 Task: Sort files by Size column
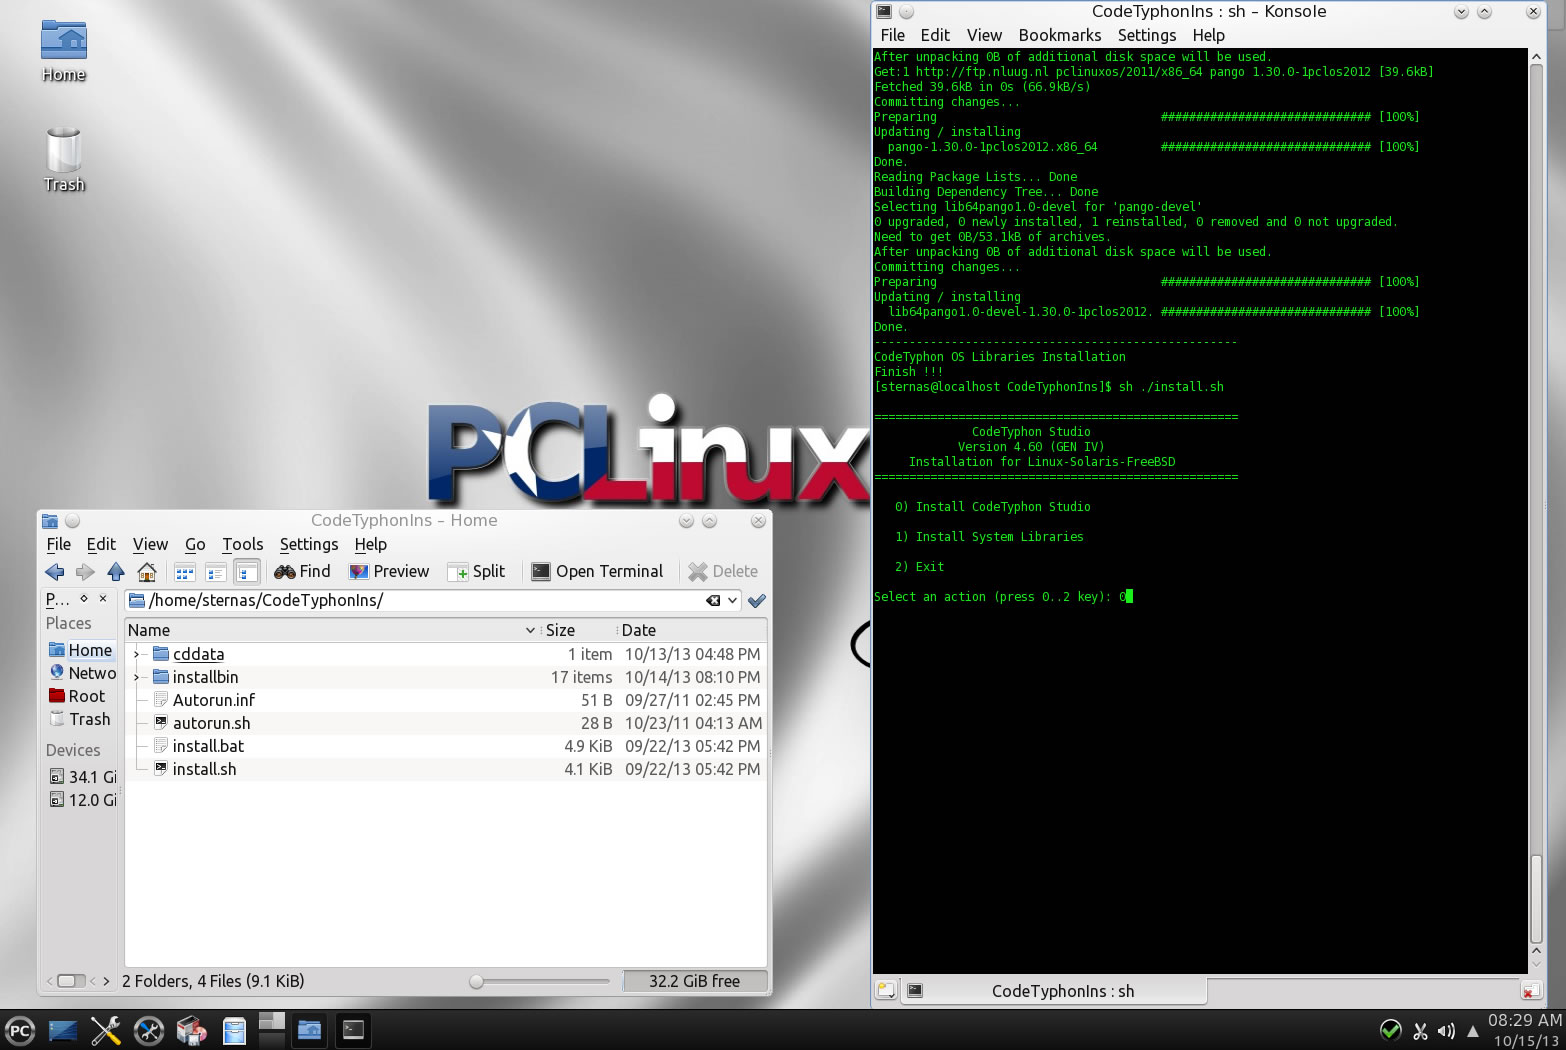(x=577, y=630)
